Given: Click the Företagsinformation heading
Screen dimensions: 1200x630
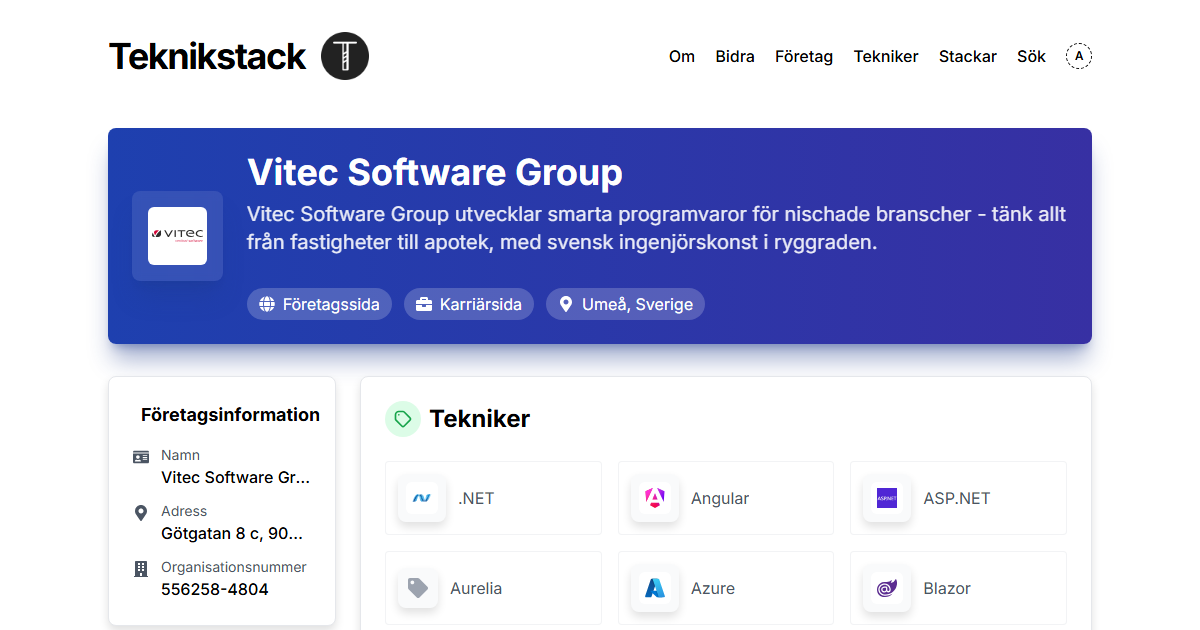Looking at the screenshot, I should [230, 415].
